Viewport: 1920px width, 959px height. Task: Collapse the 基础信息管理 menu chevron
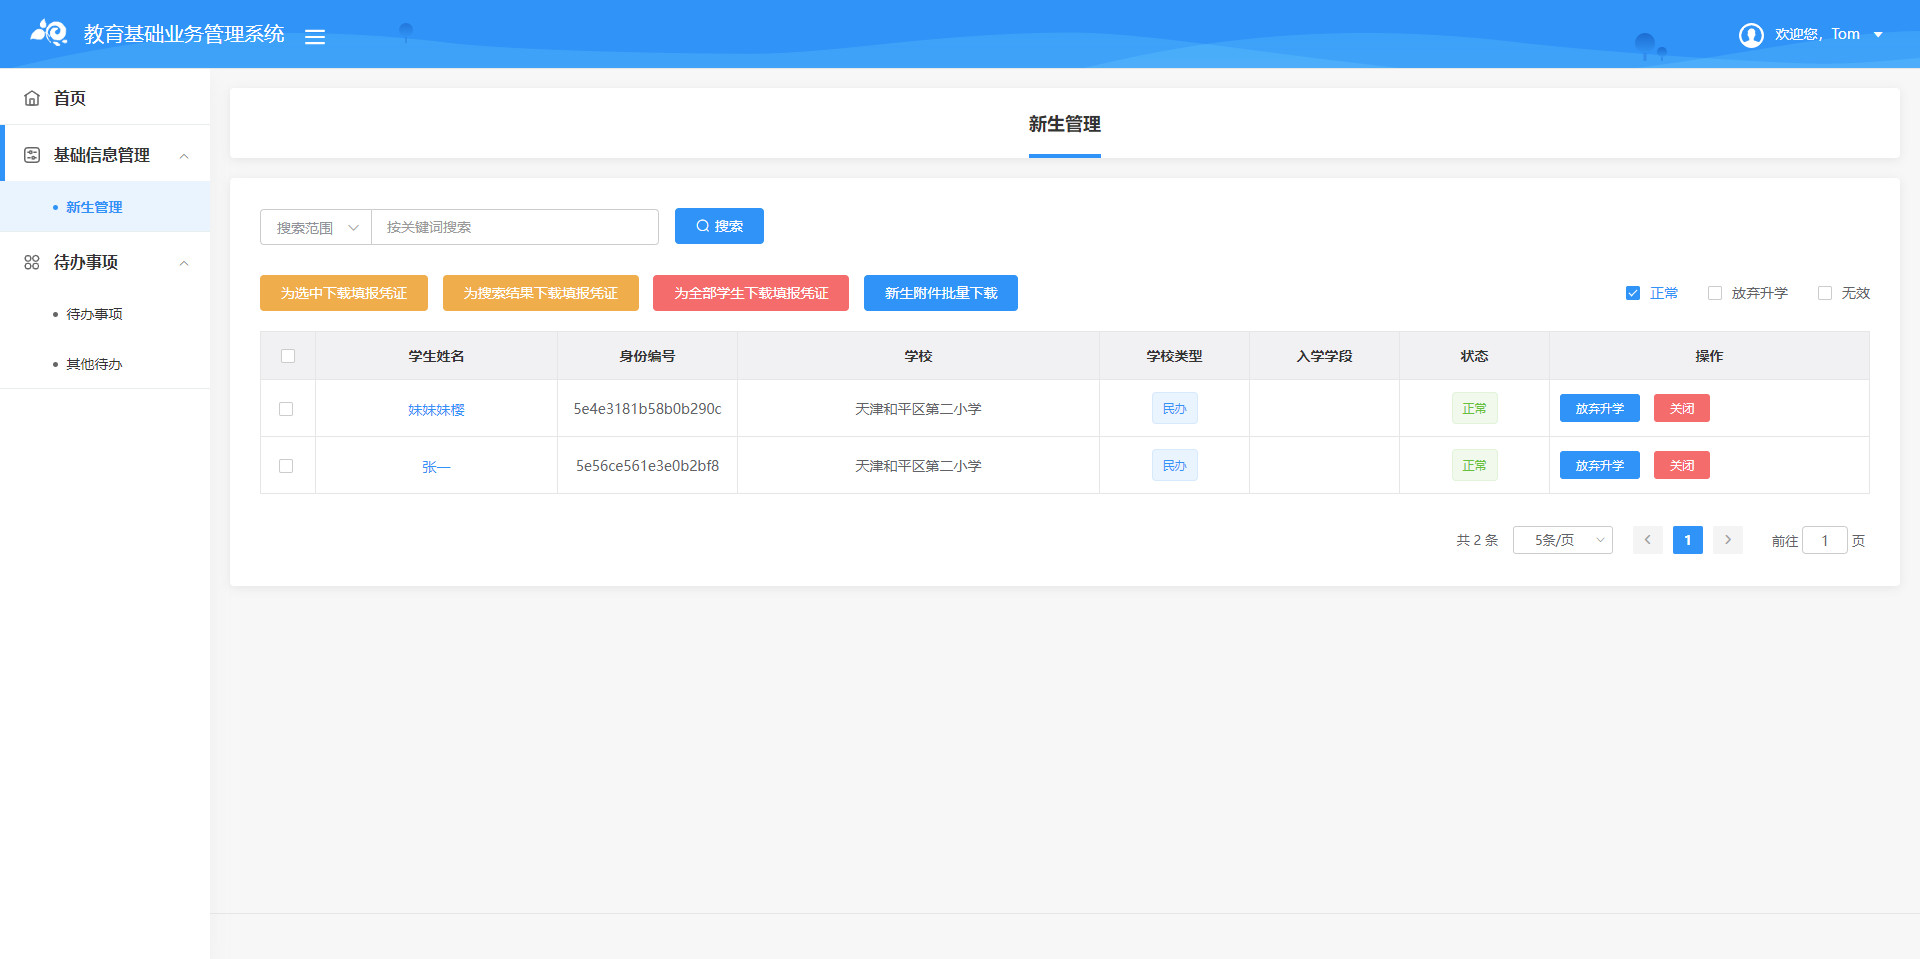point(184,156)
